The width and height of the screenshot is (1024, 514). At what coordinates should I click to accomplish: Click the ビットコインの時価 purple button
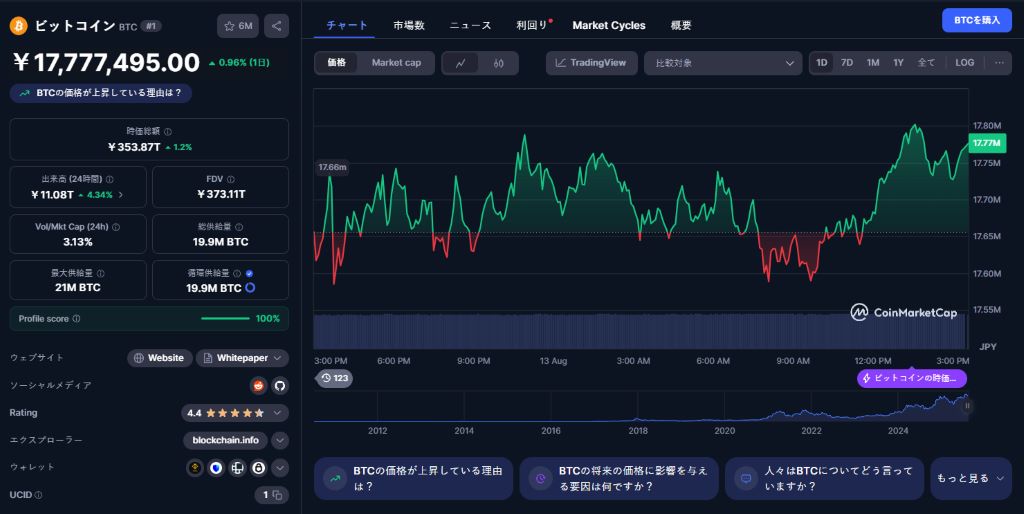(x=912, y=378)
